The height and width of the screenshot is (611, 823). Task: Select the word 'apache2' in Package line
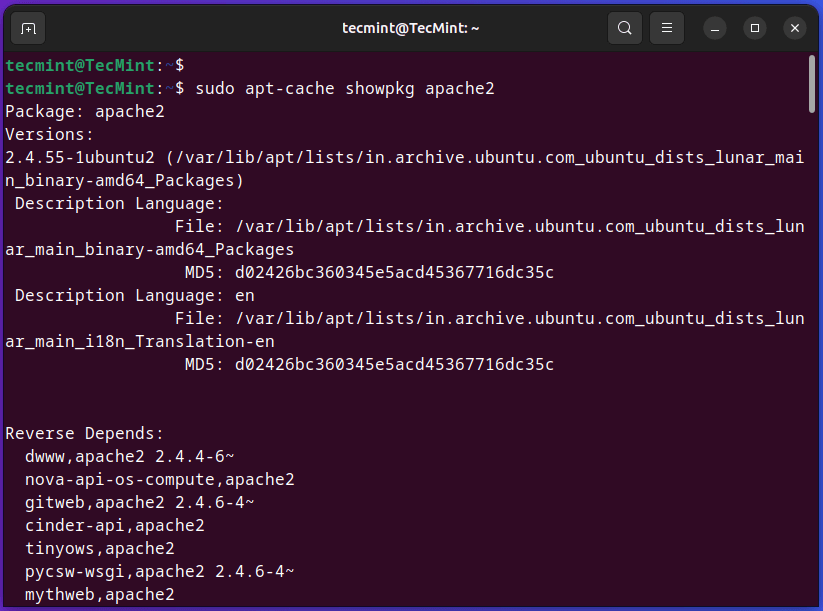point(129,111)
